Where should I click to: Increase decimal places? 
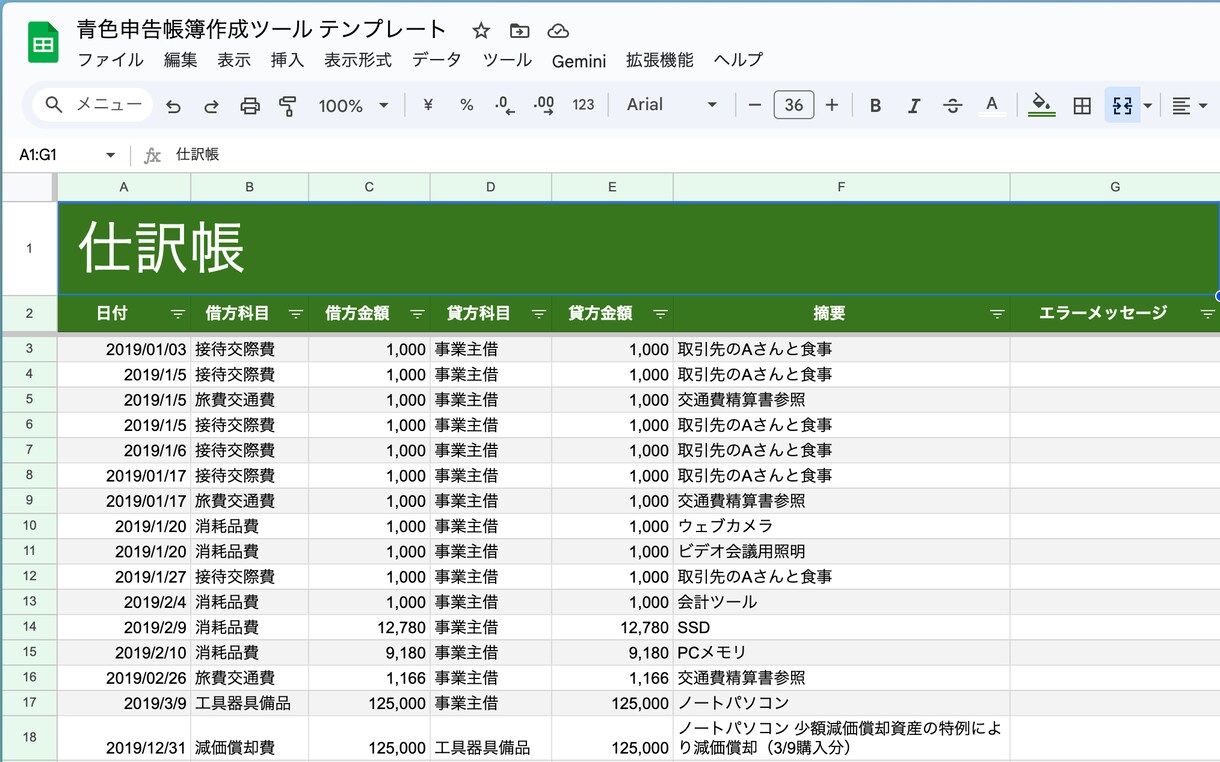tap(544, 105)
